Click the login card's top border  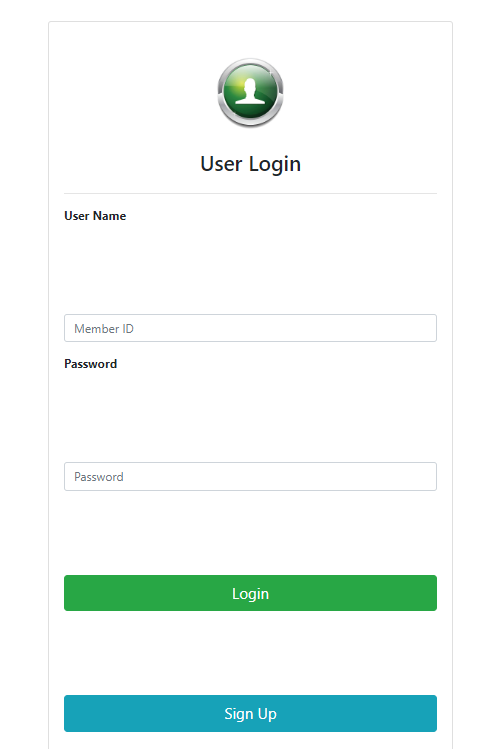tap(250, 21)
